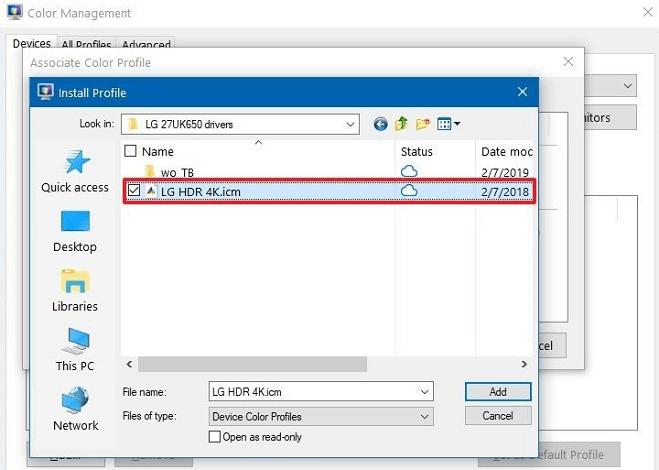Image resolution: width=659 pixels, height=470 pixels.
Task: Open Quick access in the places bar
Action: click(75, 172)
